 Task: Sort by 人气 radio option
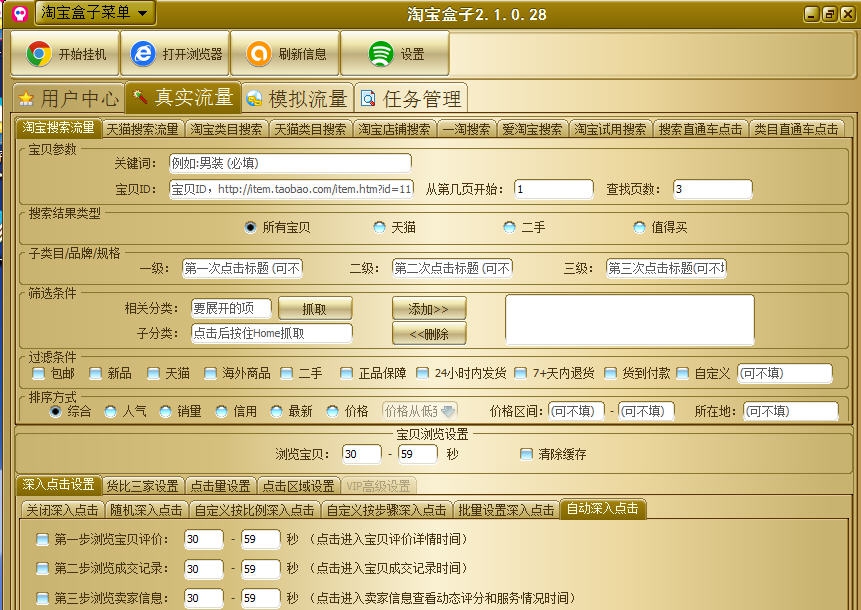(110, 411)
